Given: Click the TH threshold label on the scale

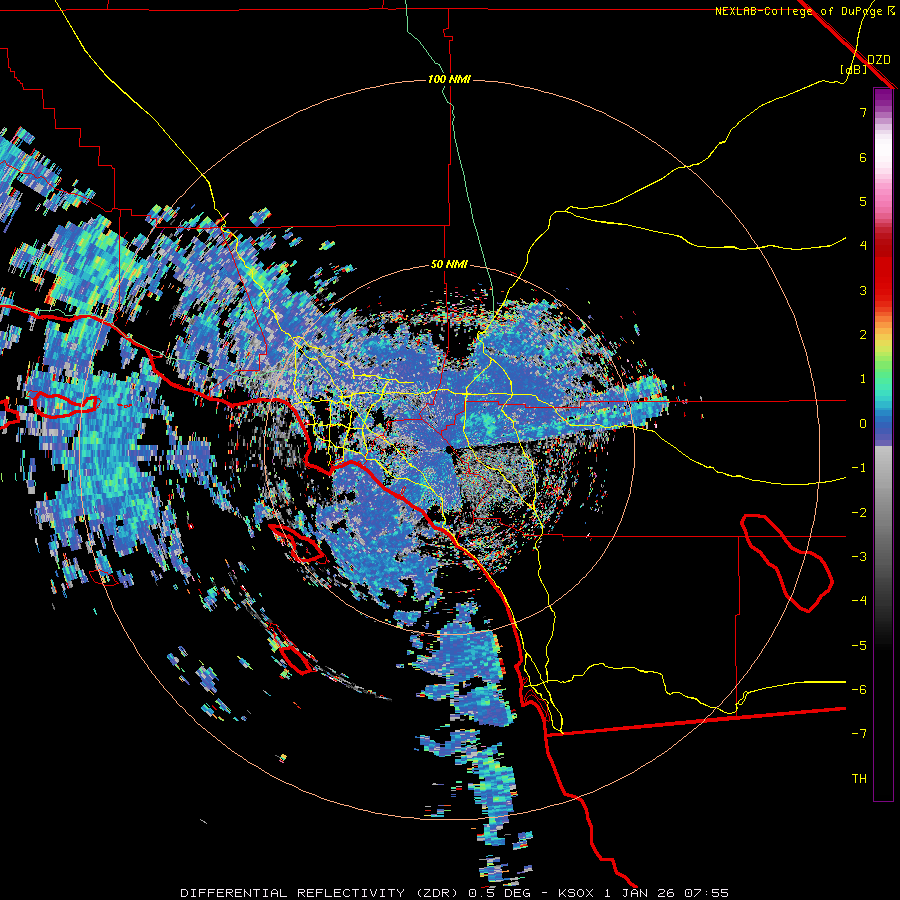Looking at the screenshot, I should tap(859, 779).
